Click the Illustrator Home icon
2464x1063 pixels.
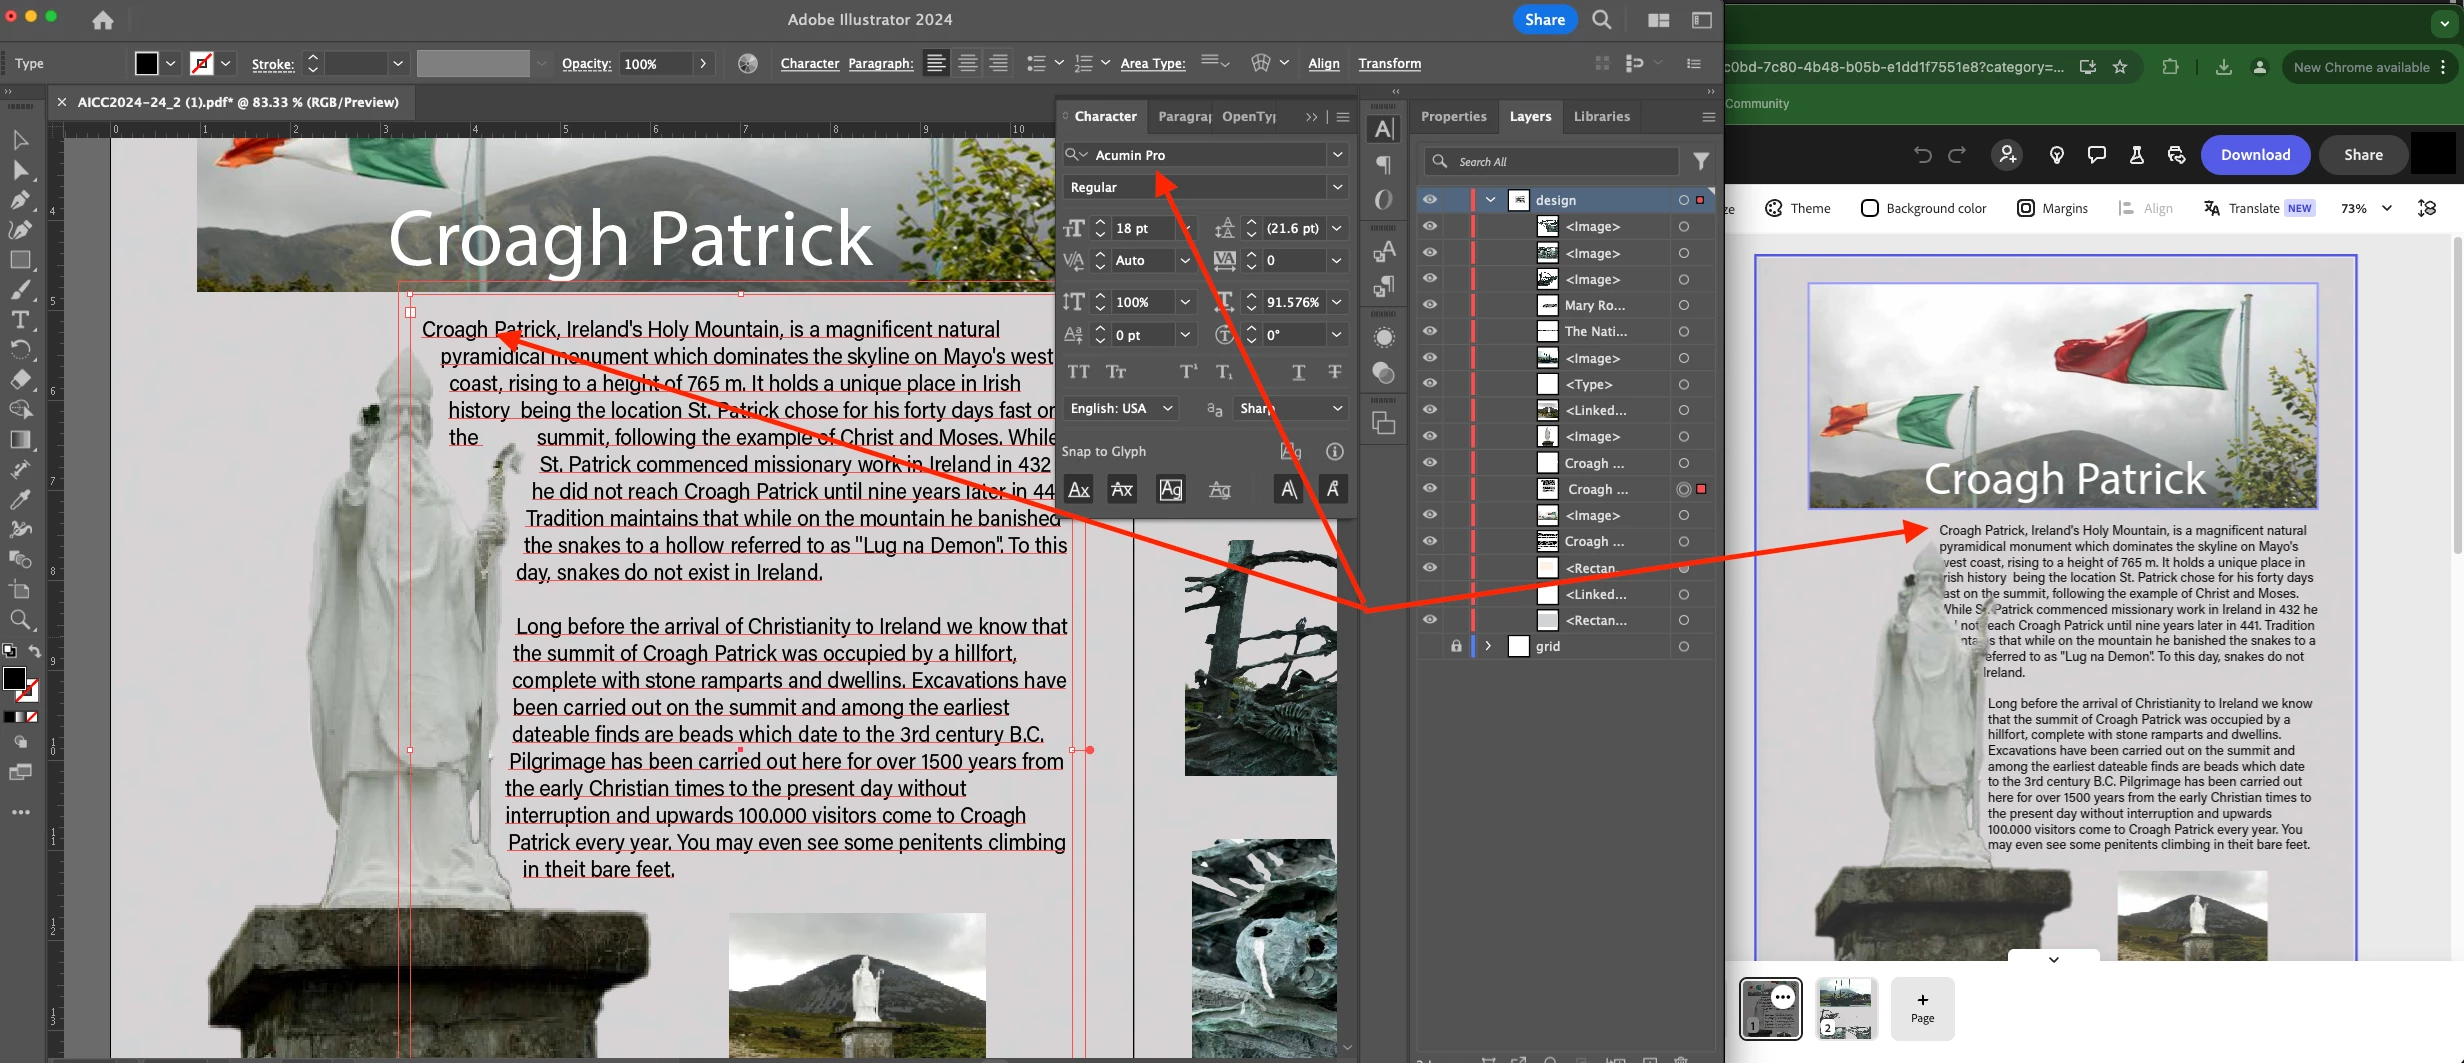[102, 20]
